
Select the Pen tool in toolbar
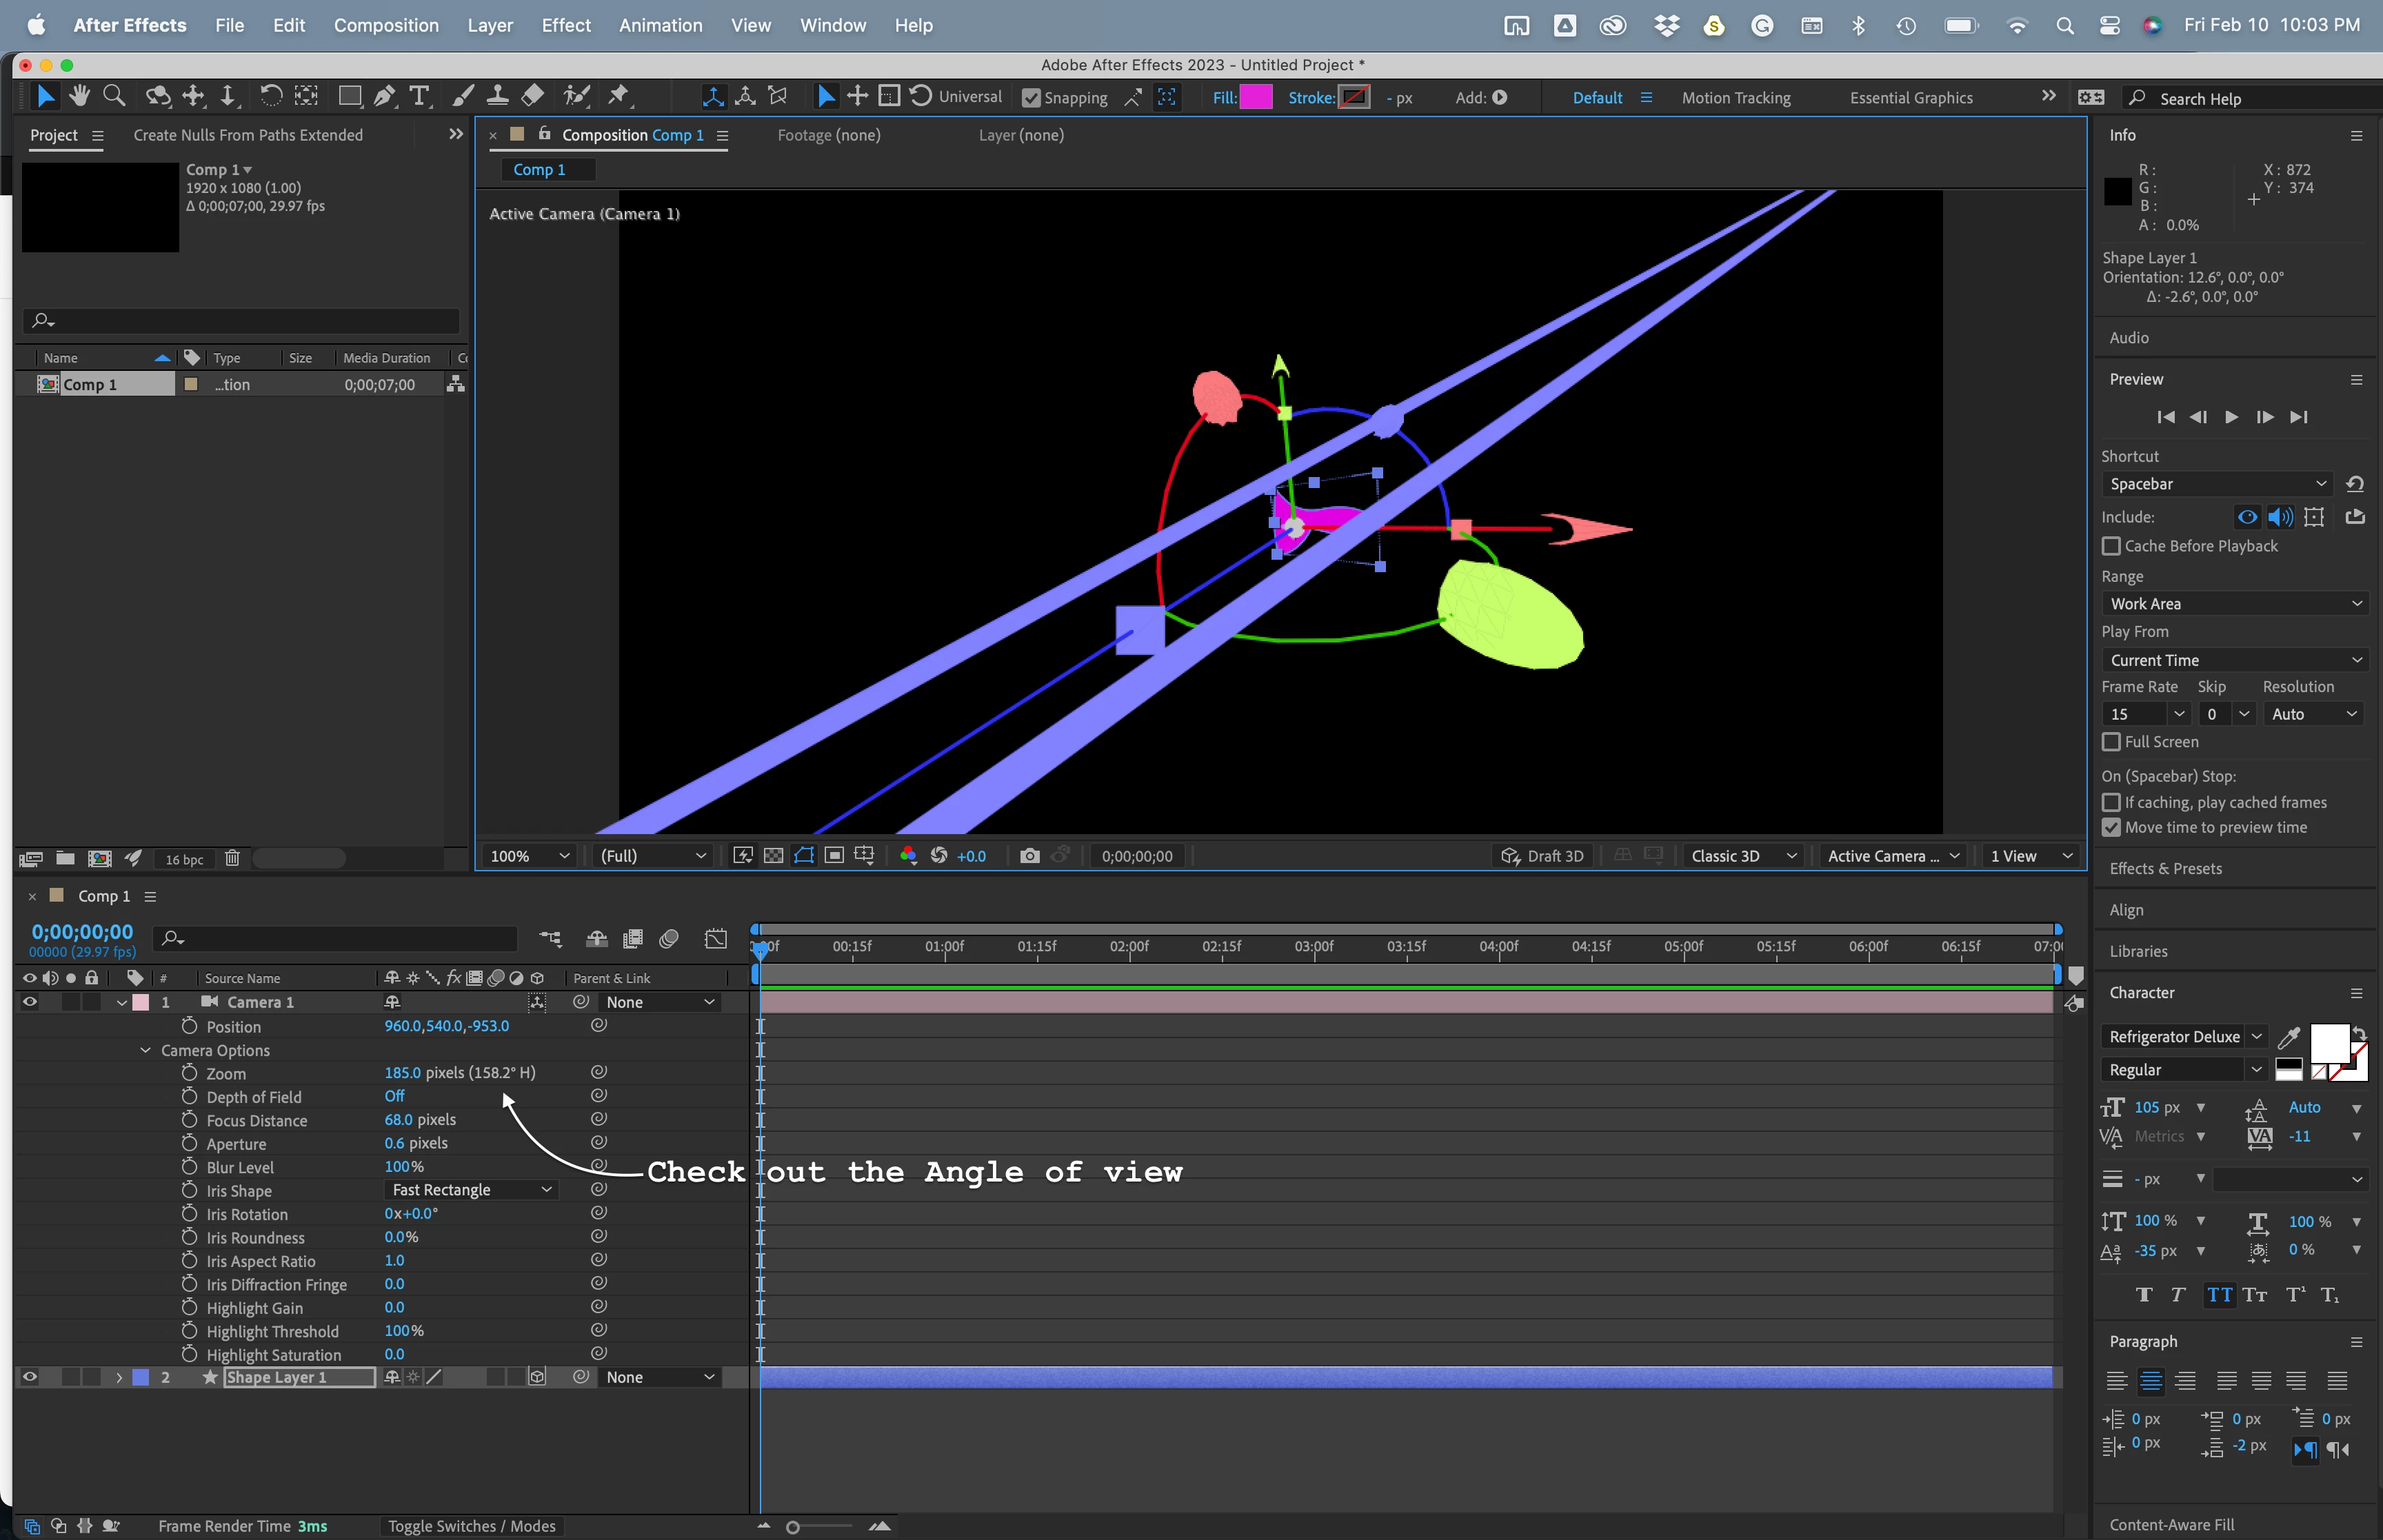point(384,96)
